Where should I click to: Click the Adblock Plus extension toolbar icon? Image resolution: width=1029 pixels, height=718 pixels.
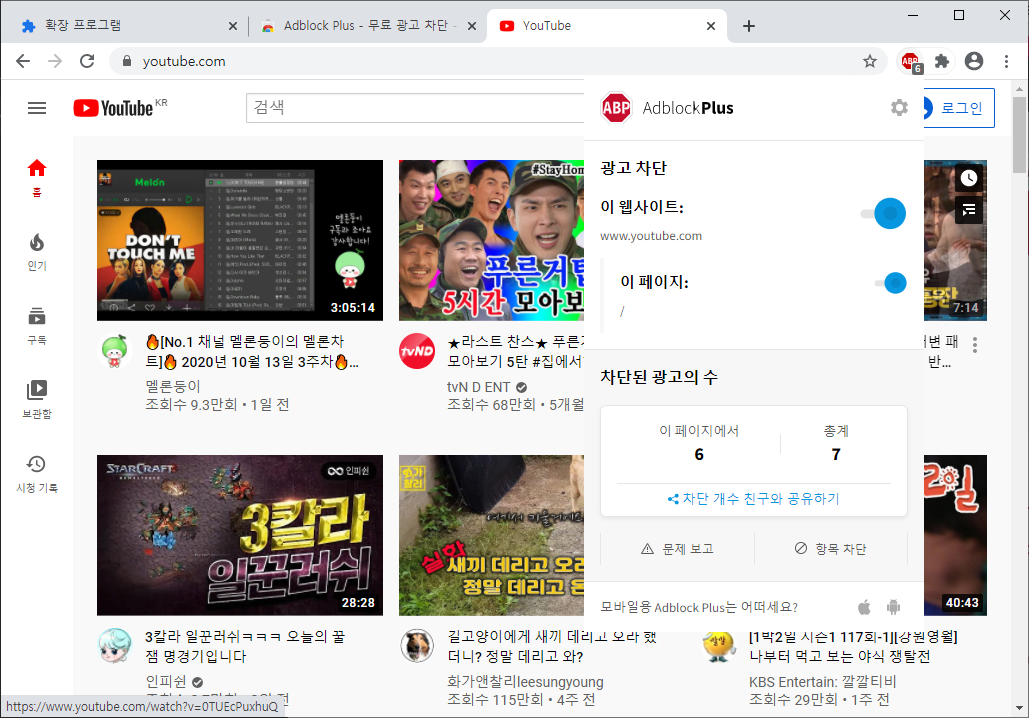coord(911,62)
